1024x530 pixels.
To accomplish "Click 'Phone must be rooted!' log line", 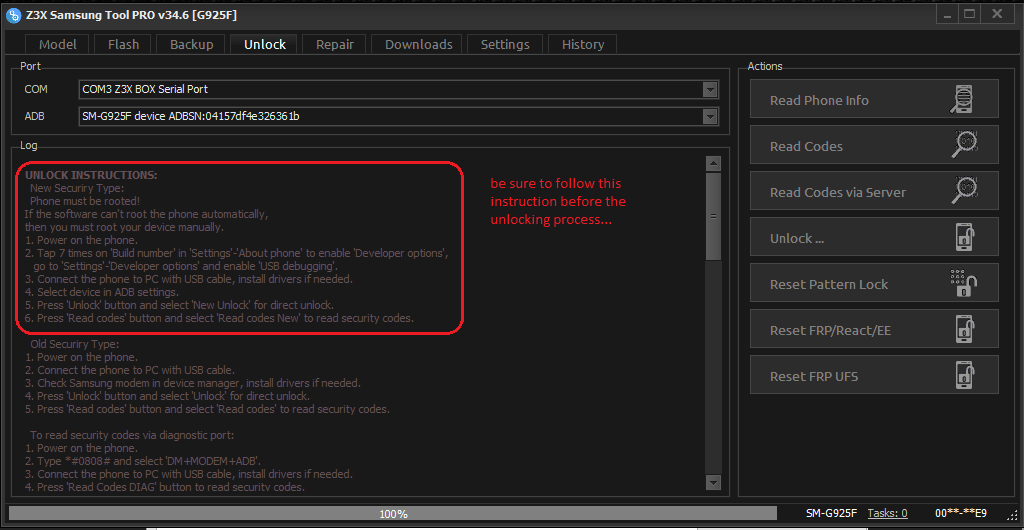I will [85, 201].
